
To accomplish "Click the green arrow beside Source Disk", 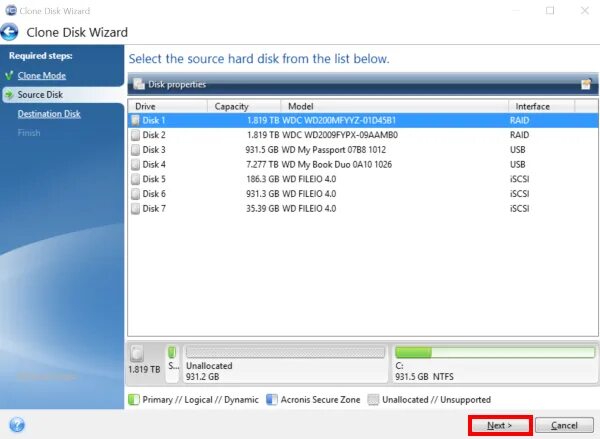I will click(9, 95).
